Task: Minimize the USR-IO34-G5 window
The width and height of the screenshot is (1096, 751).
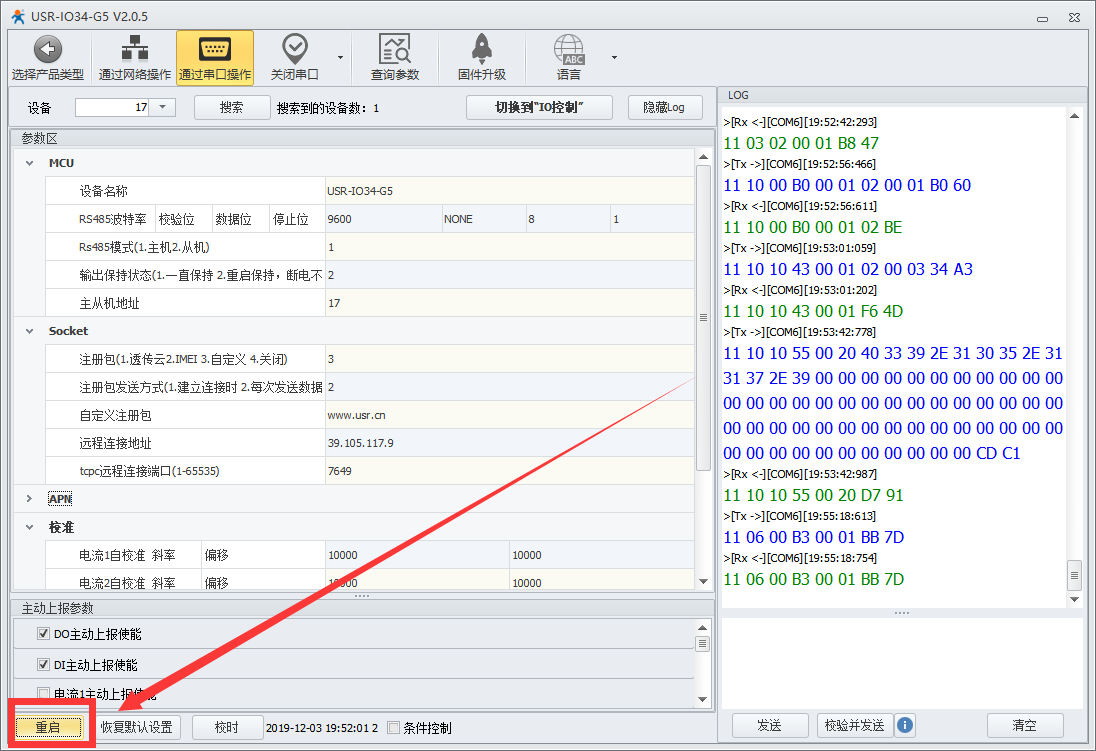Action: tap(1042, 18)
